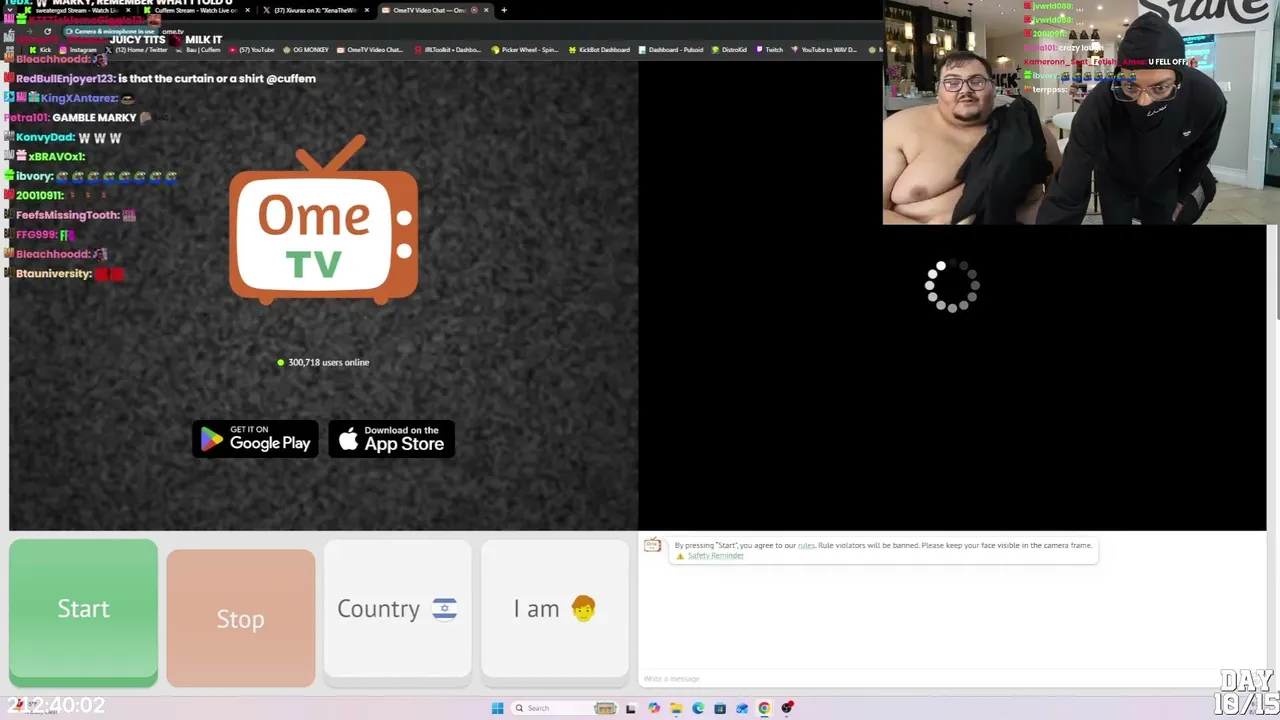Close the Xivuras on X tab
This screenshot has height=720, width=1280.
click(368, 10)
